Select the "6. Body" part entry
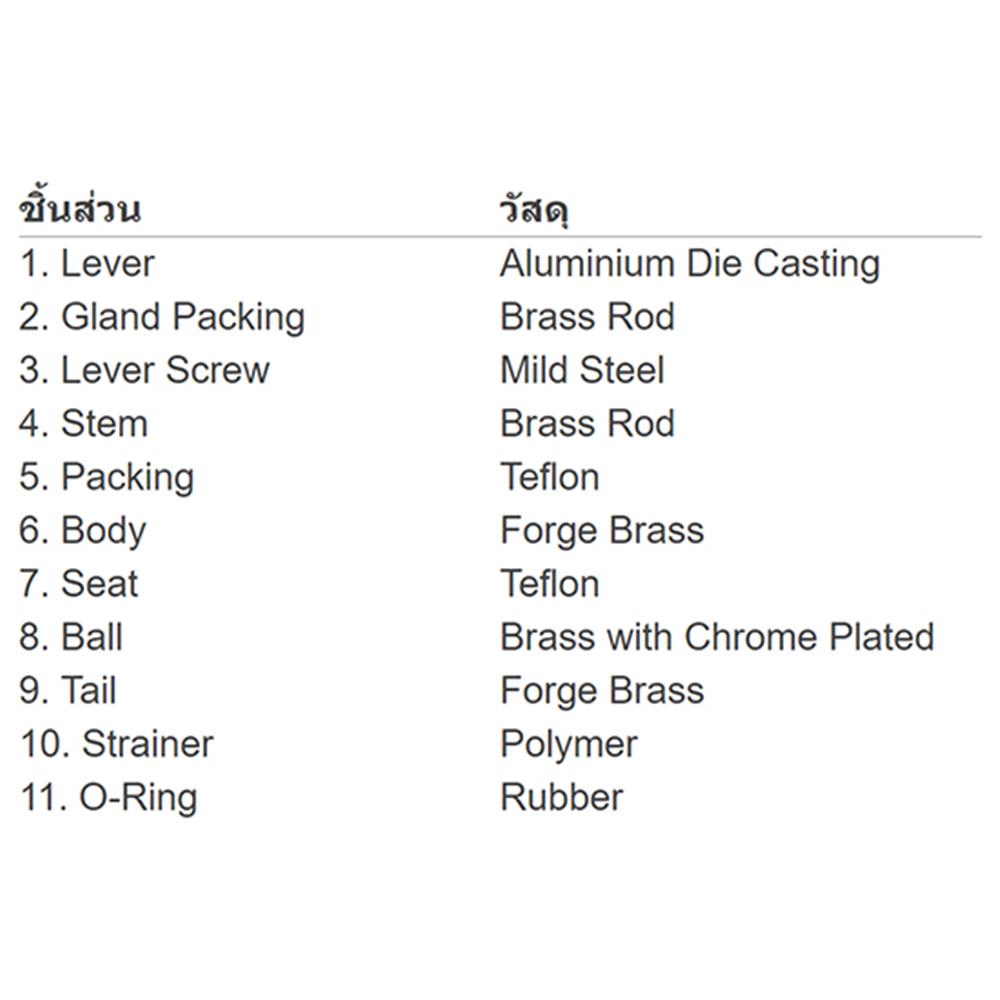Screen dimensions: 1000x1000 point(83,531)
